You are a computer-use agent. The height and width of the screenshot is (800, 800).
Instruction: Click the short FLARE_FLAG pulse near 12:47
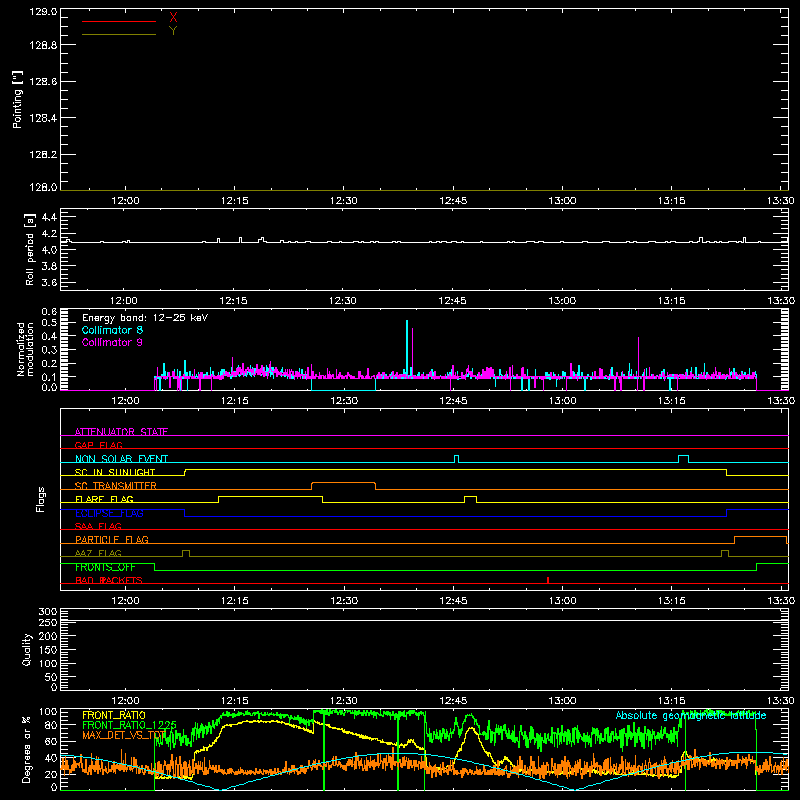click(470, 499)
